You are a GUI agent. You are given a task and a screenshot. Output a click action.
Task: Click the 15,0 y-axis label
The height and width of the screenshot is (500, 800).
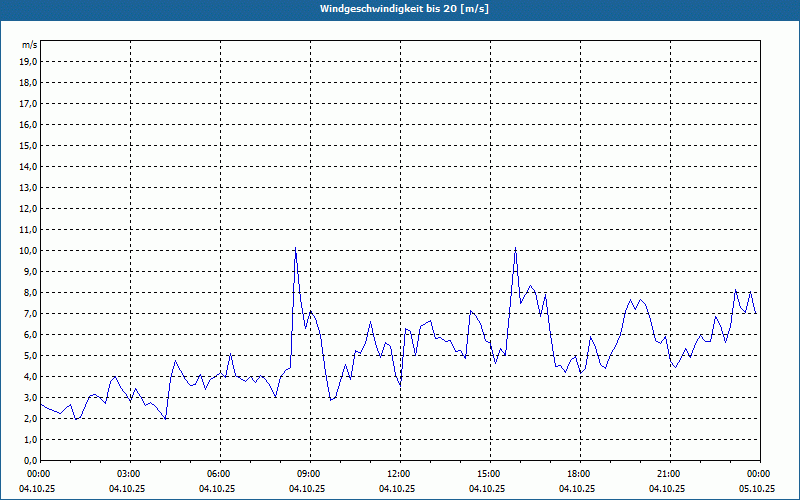[x=28, y=145]
